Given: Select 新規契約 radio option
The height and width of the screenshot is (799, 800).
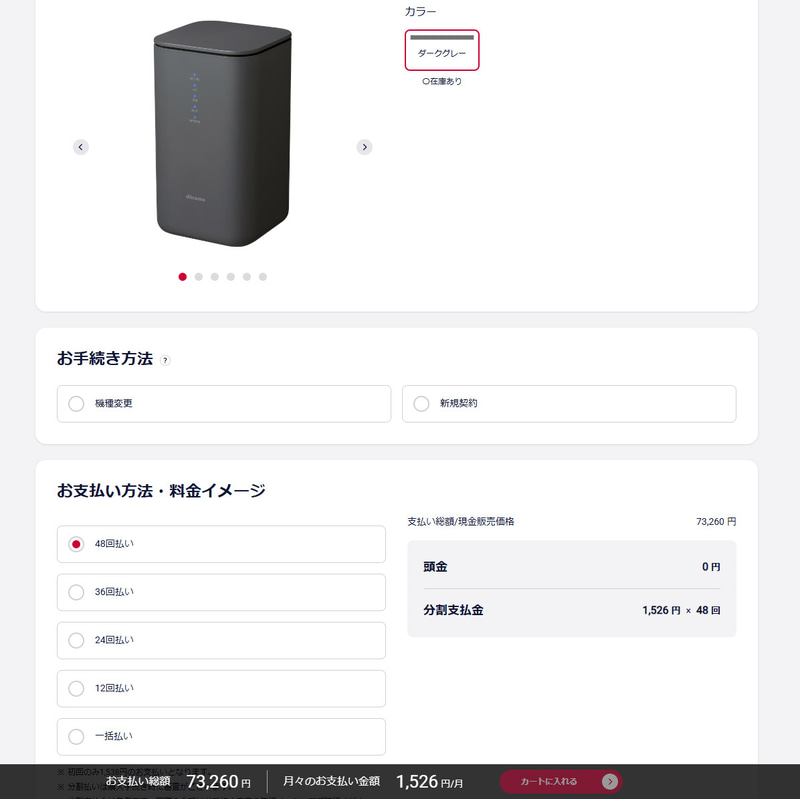Looking at the screenshot, I should click(569, 404).
